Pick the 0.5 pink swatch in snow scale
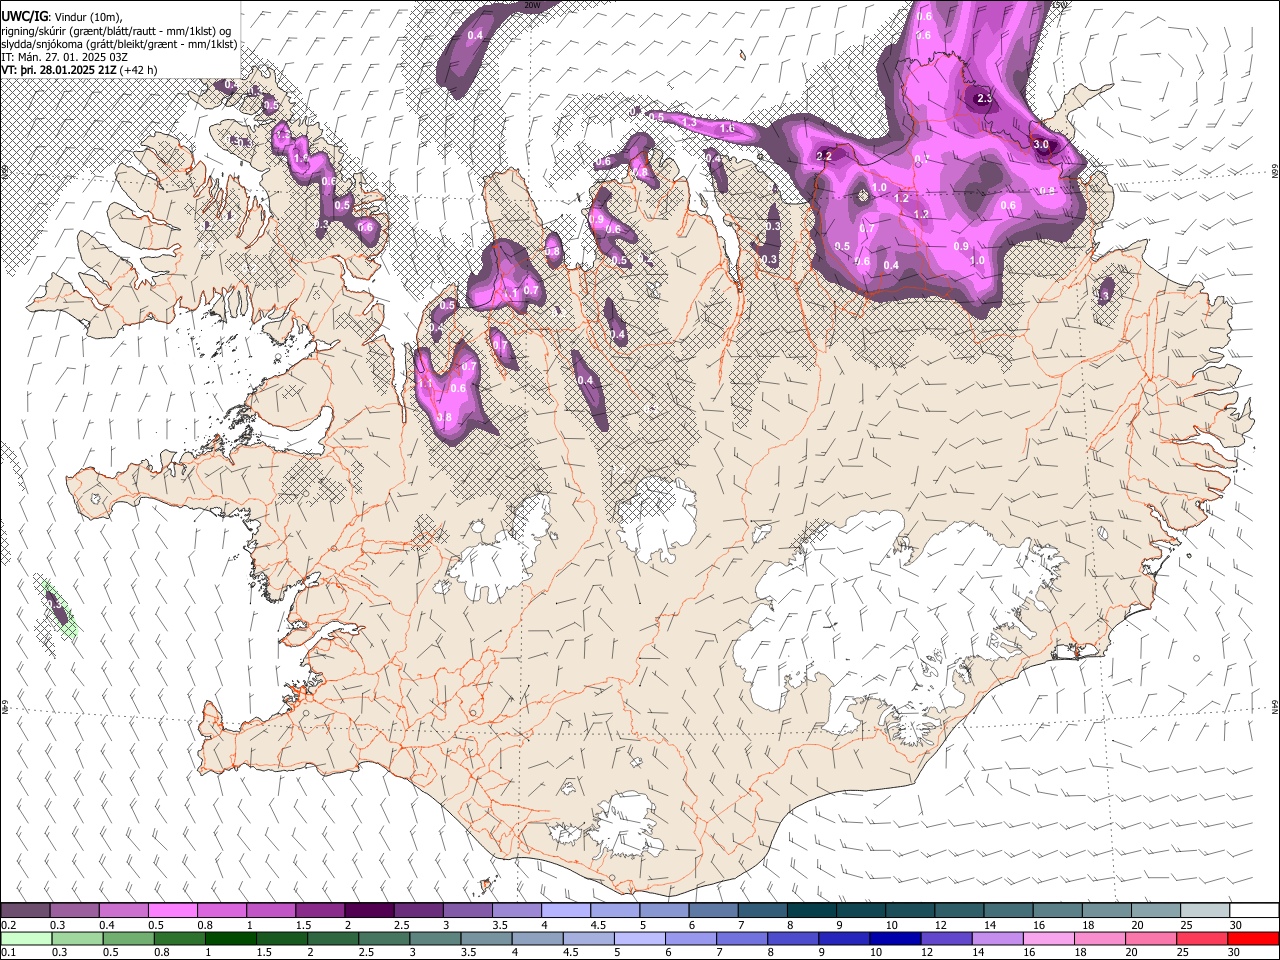This screenshot has width=1280, height=960. click(x=172, y=911)
